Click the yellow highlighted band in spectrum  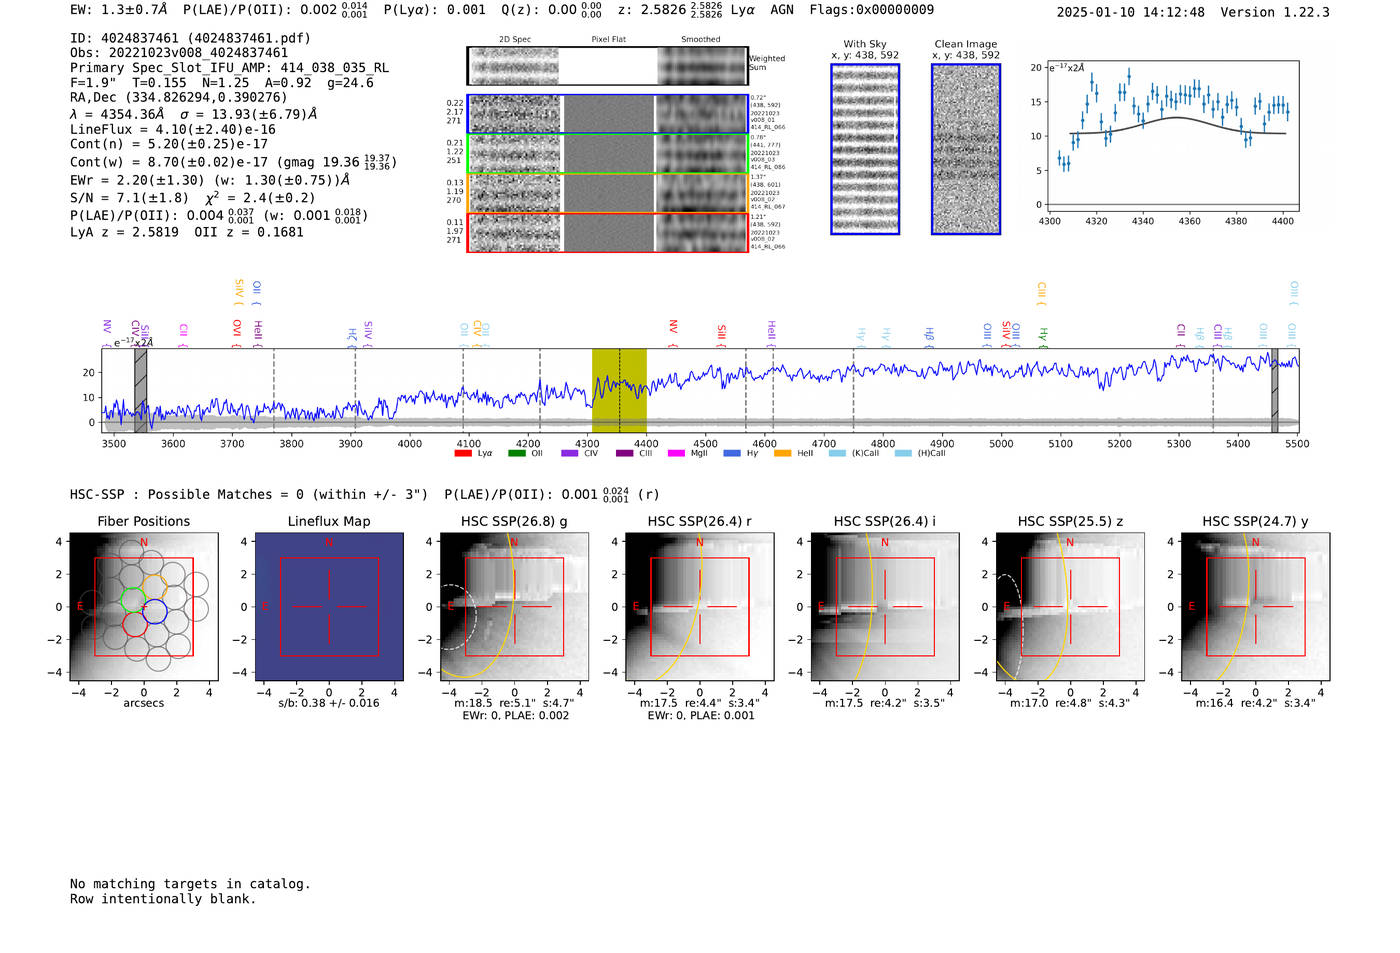click(619, 391)
